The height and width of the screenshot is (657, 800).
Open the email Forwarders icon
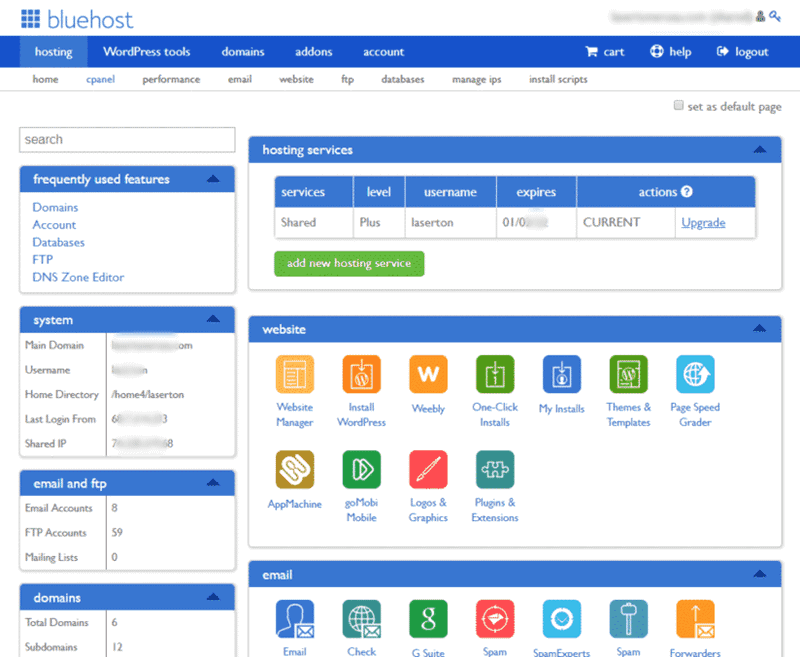695,619
